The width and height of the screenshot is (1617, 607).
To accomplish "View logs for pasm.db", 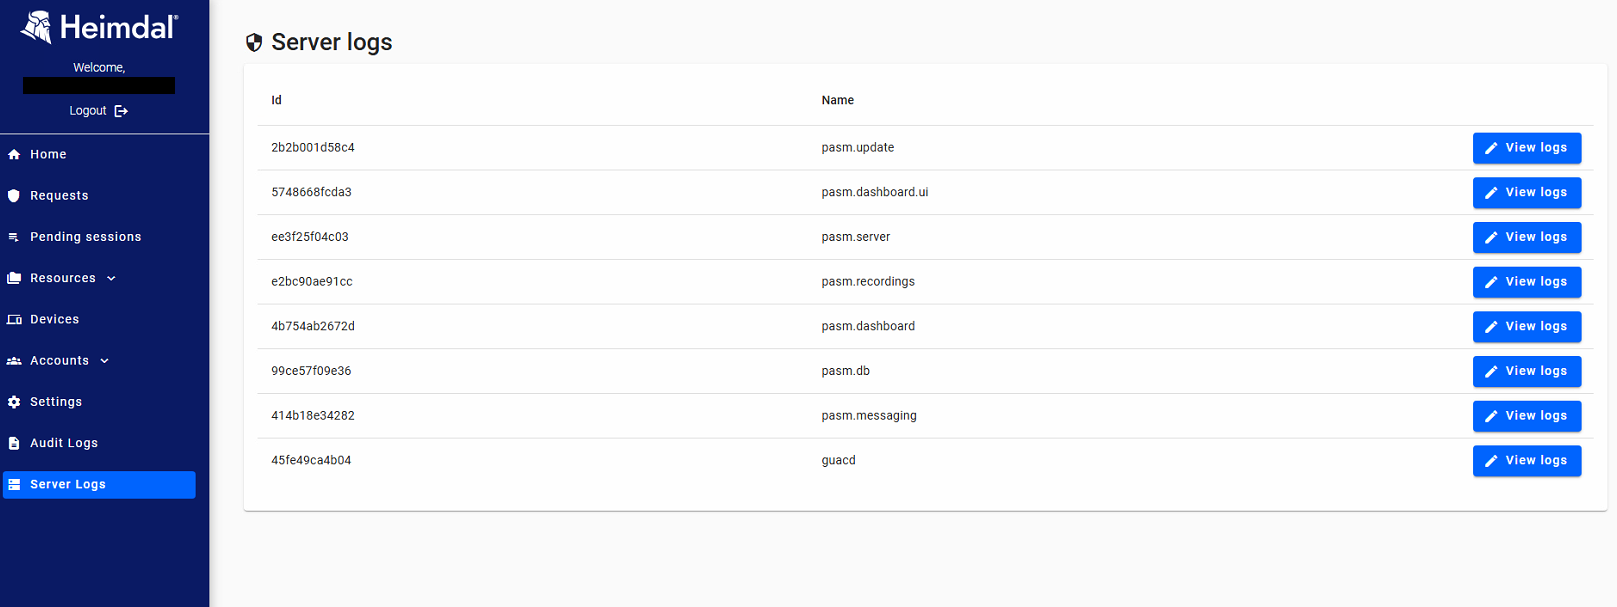I will (x=1526, y=371).
